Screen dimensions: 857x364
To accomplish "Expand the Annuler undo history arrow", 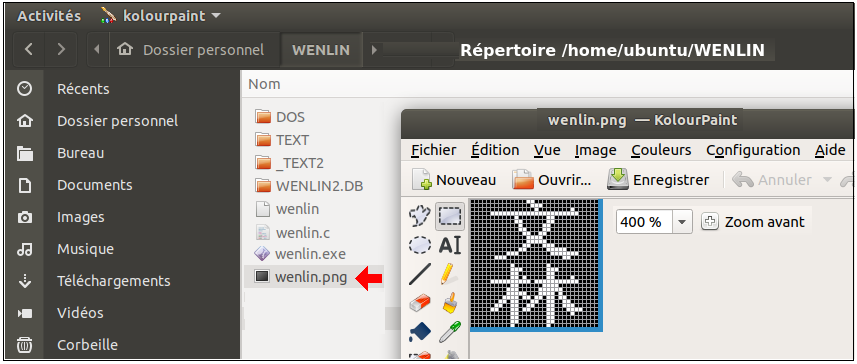I will (x=827, y=180).
